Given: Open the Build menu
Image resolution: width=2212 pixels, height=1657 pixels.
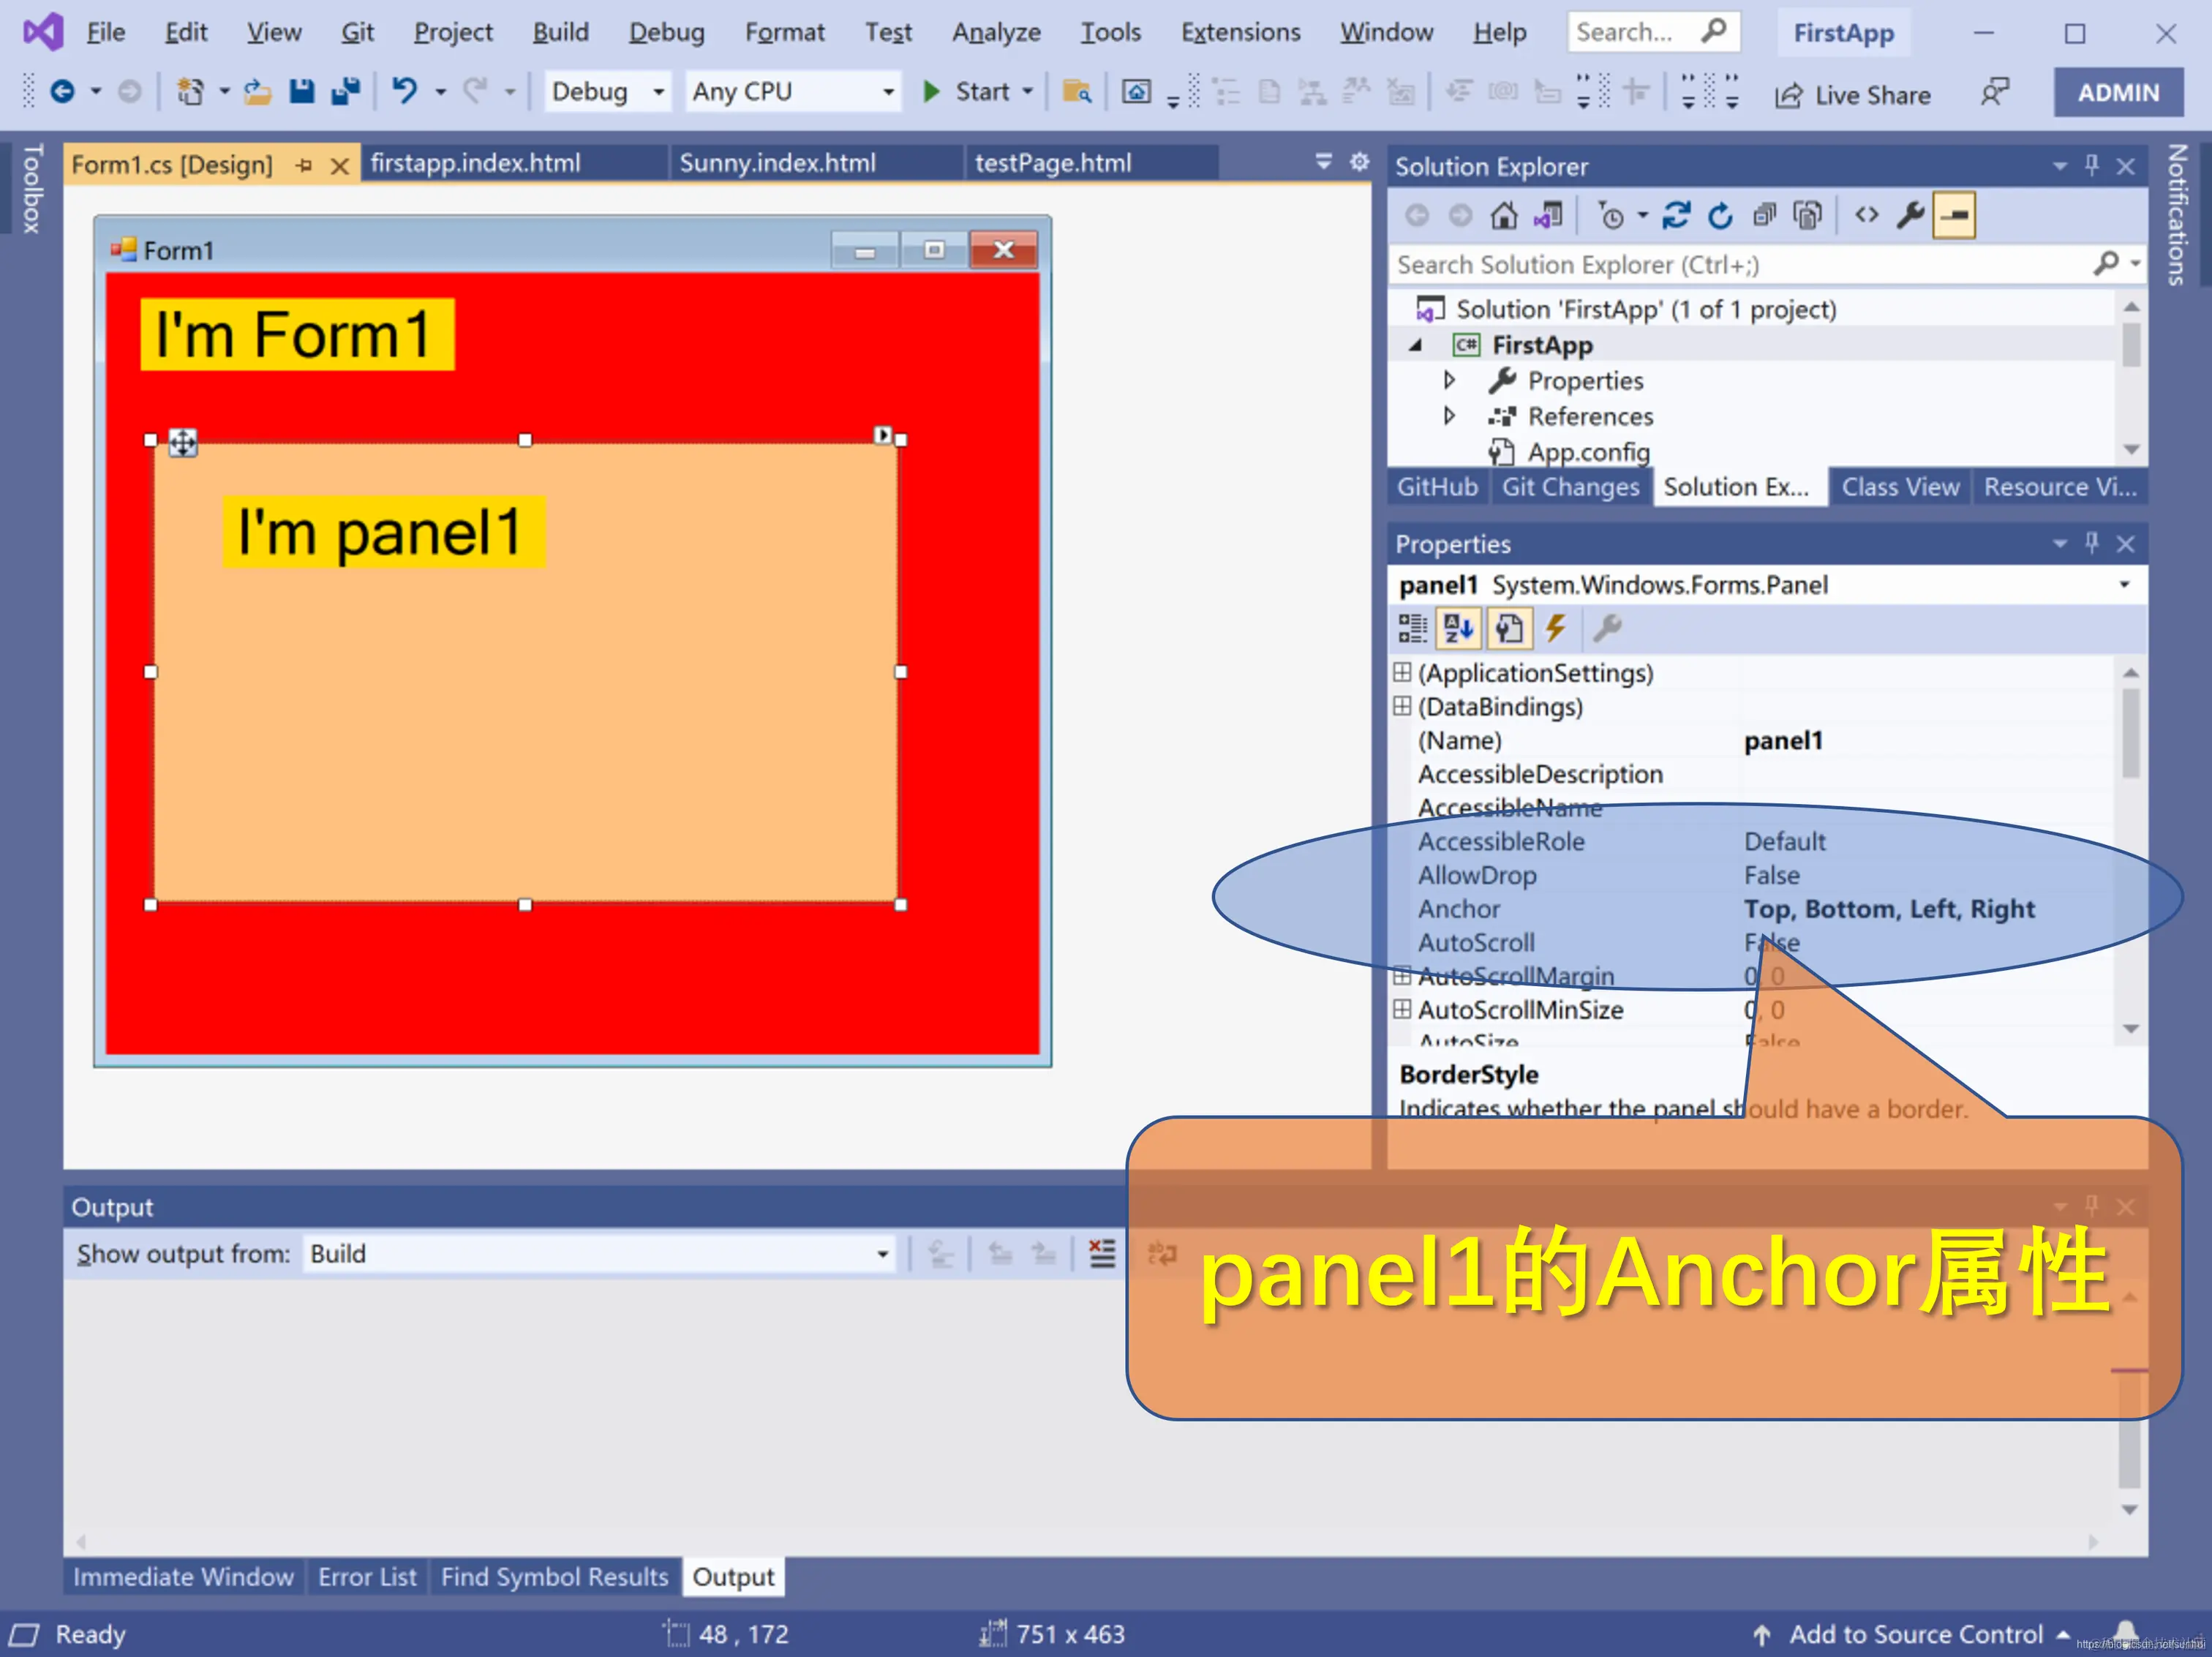Looking at the screenshot, I should click(560, 32).
